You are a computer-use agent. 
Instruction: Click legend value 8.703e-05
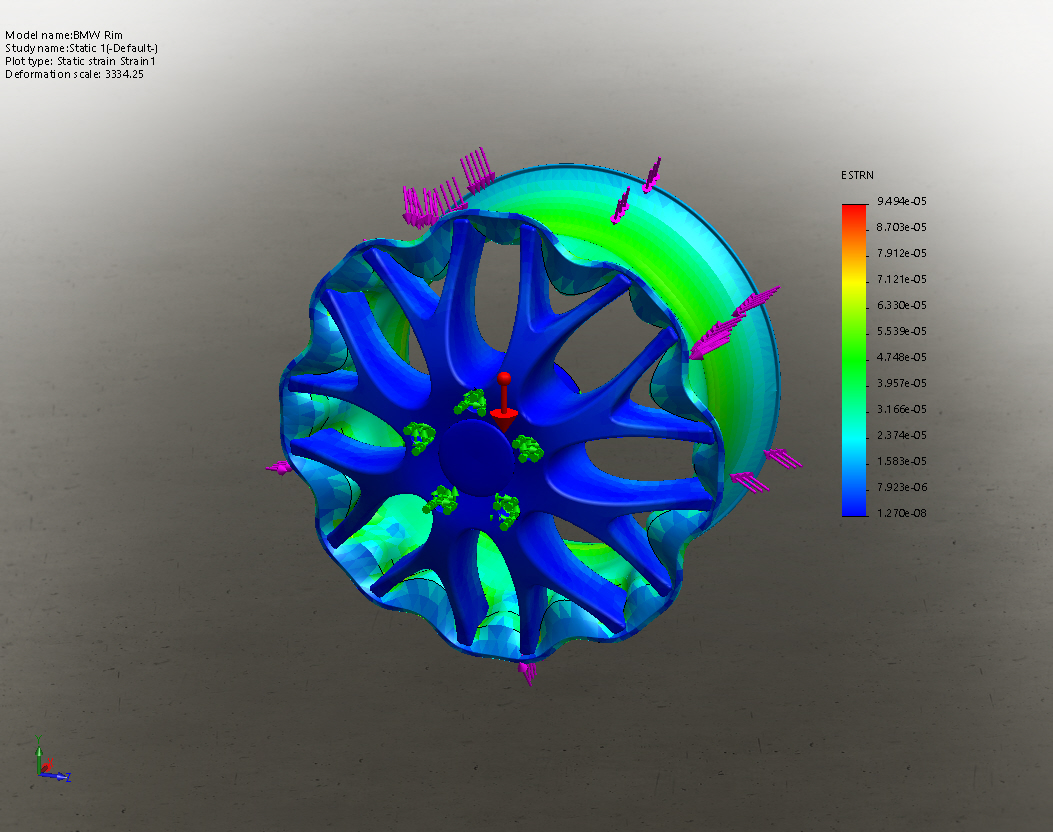coord(901,228)
